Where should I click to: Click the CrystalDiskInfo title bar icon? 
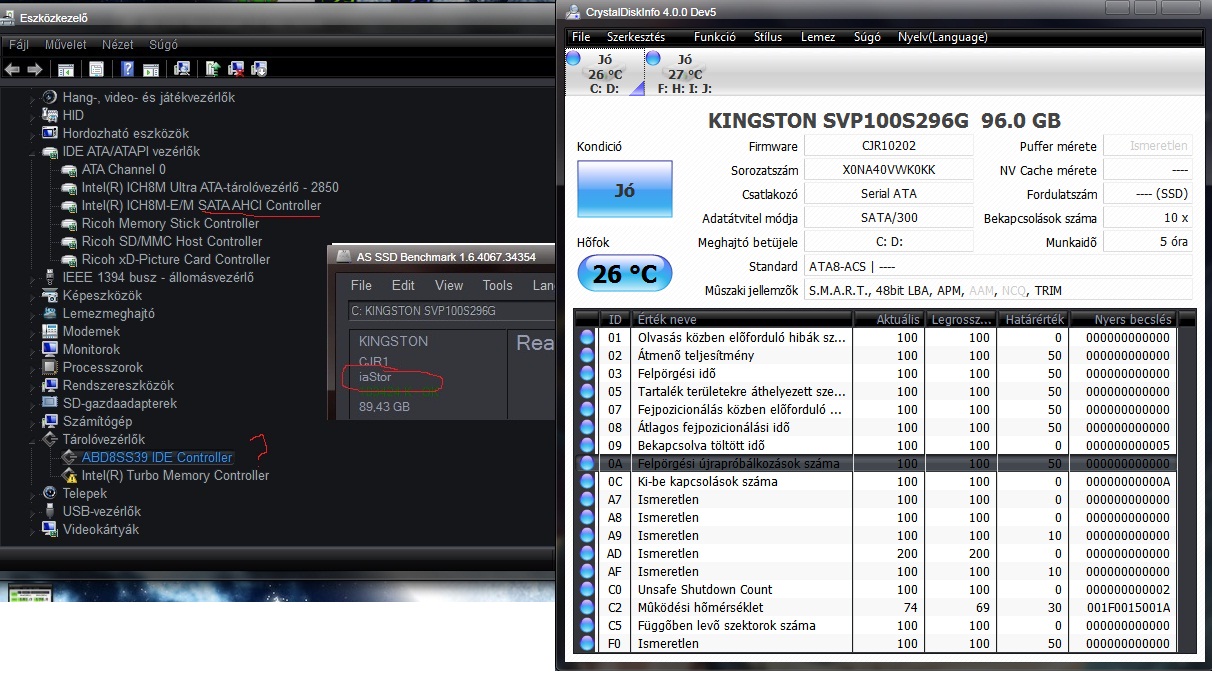pyautogui.click(x=572, y=11)
